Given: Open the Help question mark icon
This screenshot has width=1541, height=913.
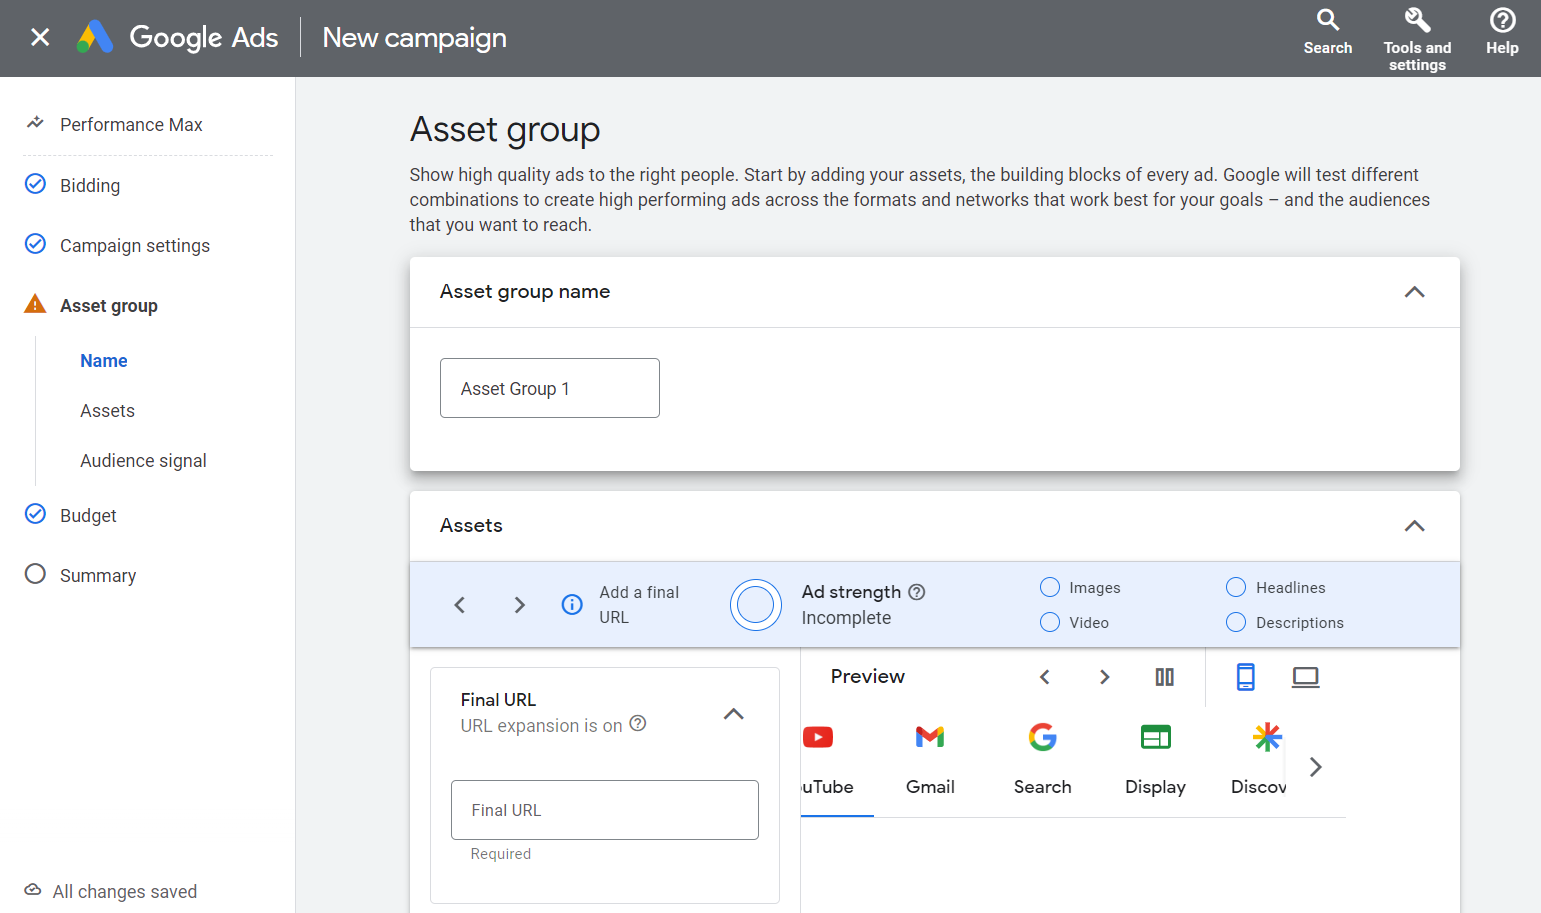Looking at the screenshot, I should coord(1501,20).
